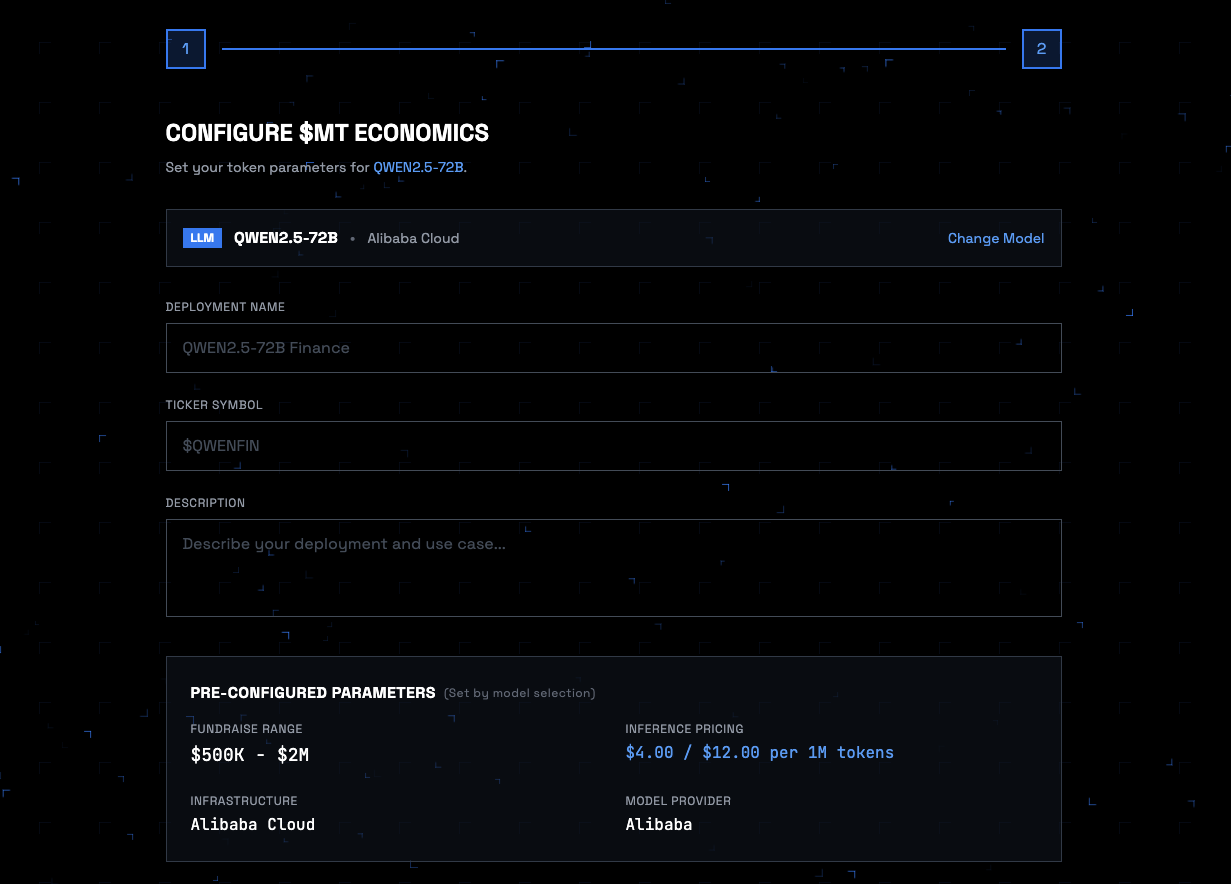Go to step 2 in the progress stepper
The image size is (1231, 884).
point(1041,49)
